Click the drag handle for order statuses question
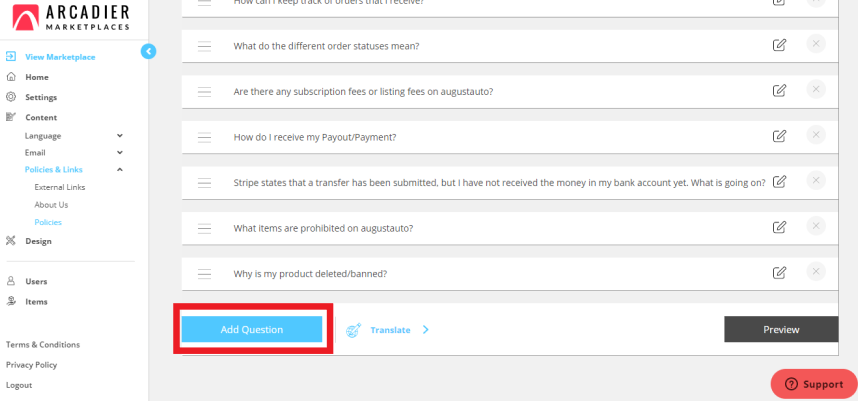Viewport: 858px width, 401px height. 204,46
